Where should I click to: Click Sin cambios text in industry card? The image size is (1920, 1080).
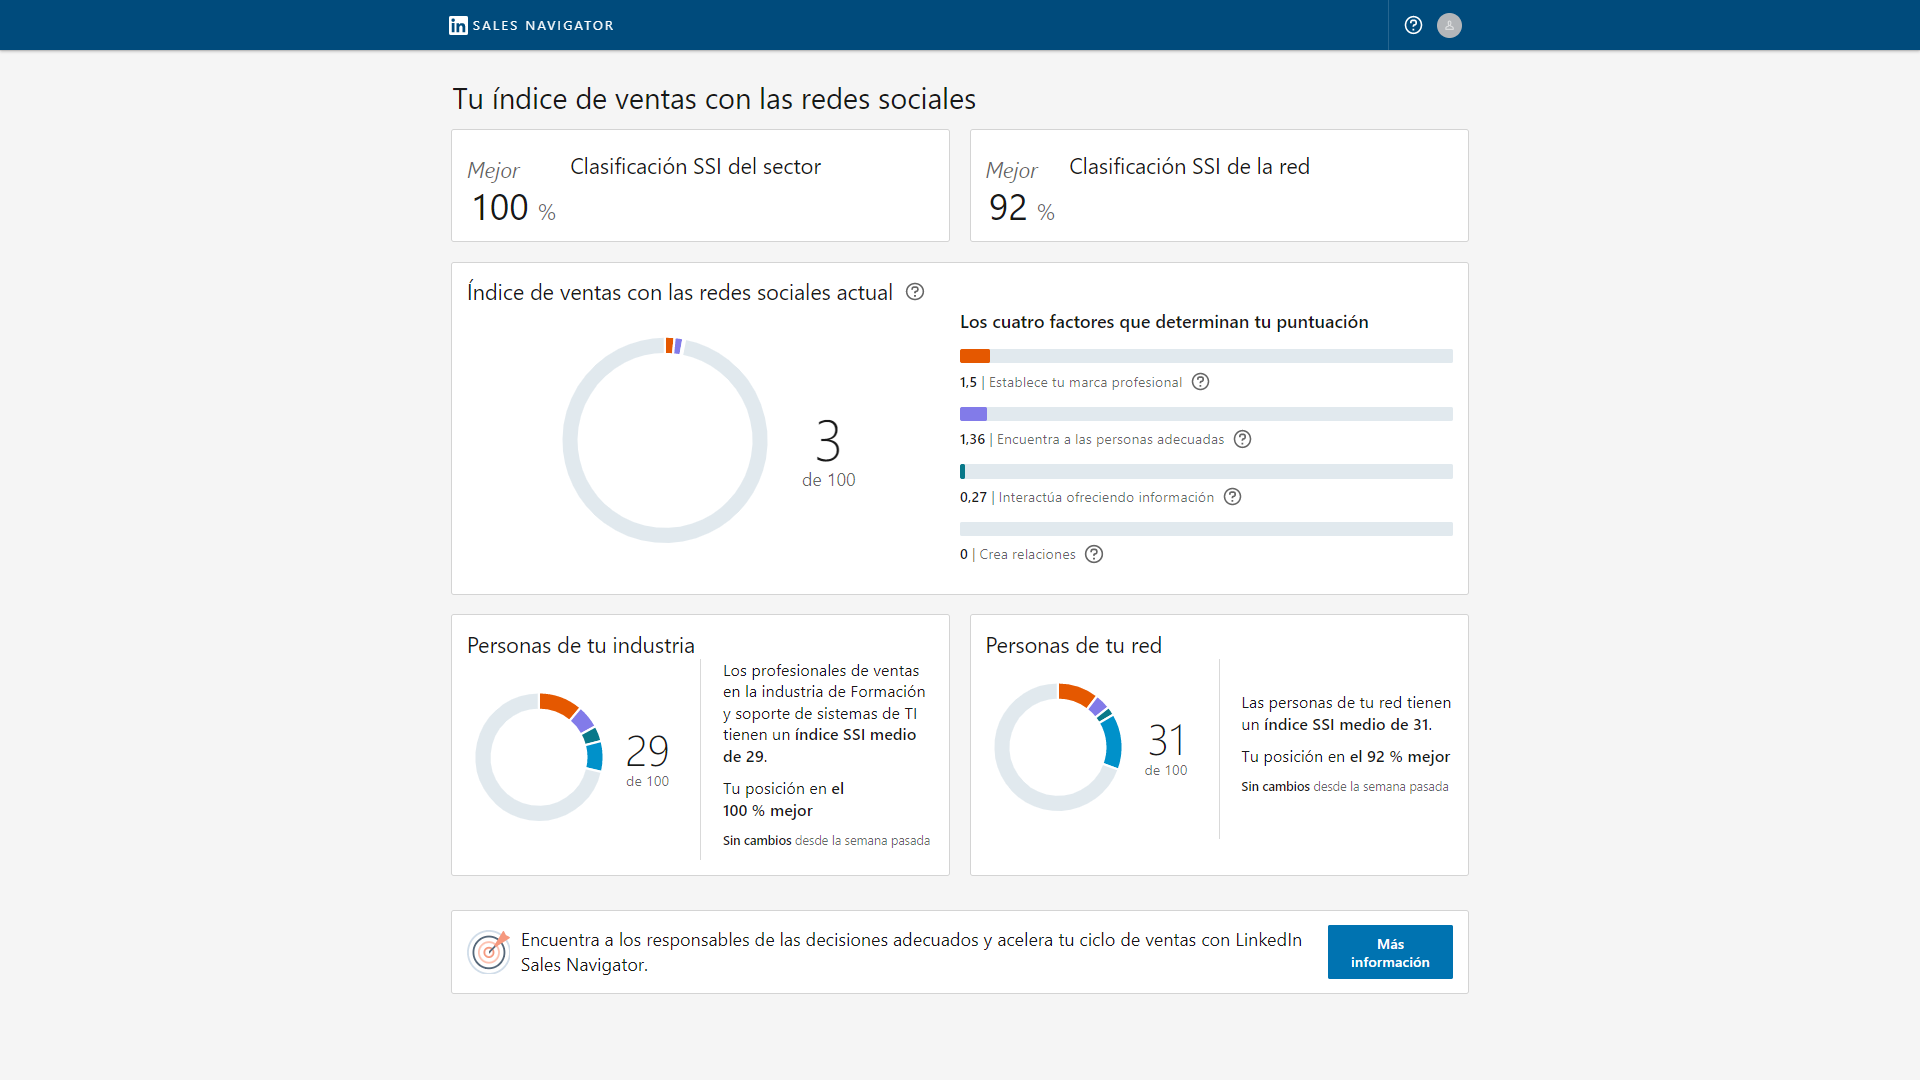[757, 841]
